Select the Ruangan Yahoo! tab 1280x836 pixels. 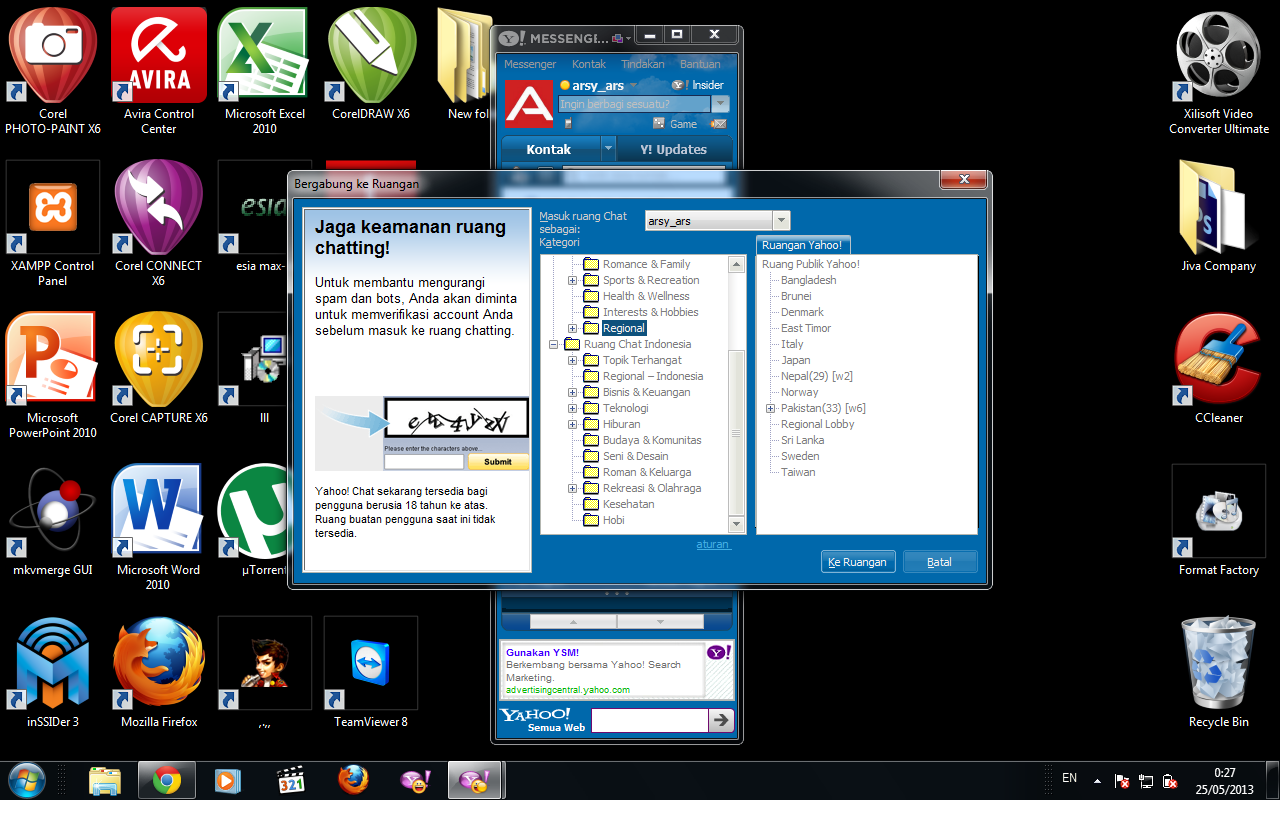point(802,245)
